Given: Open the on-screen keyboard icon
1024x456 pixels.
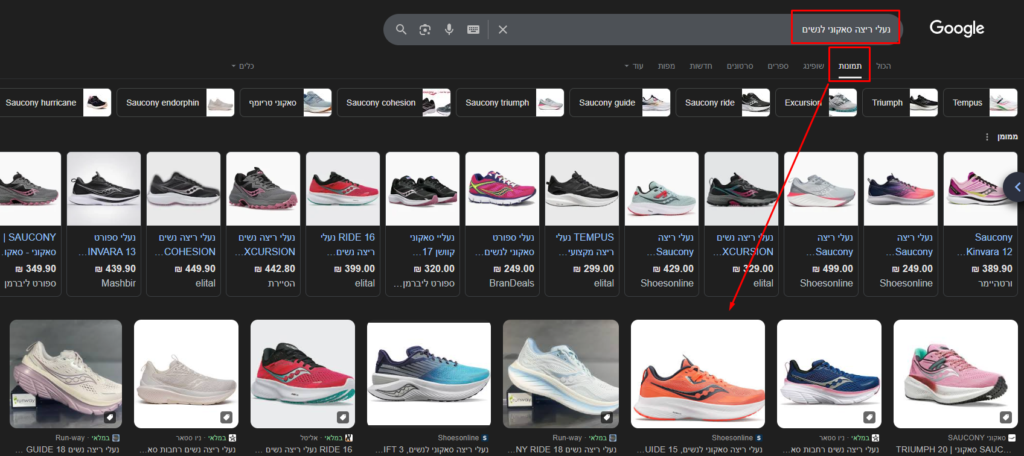Looking at the screenshot, I should coord(473,30).
